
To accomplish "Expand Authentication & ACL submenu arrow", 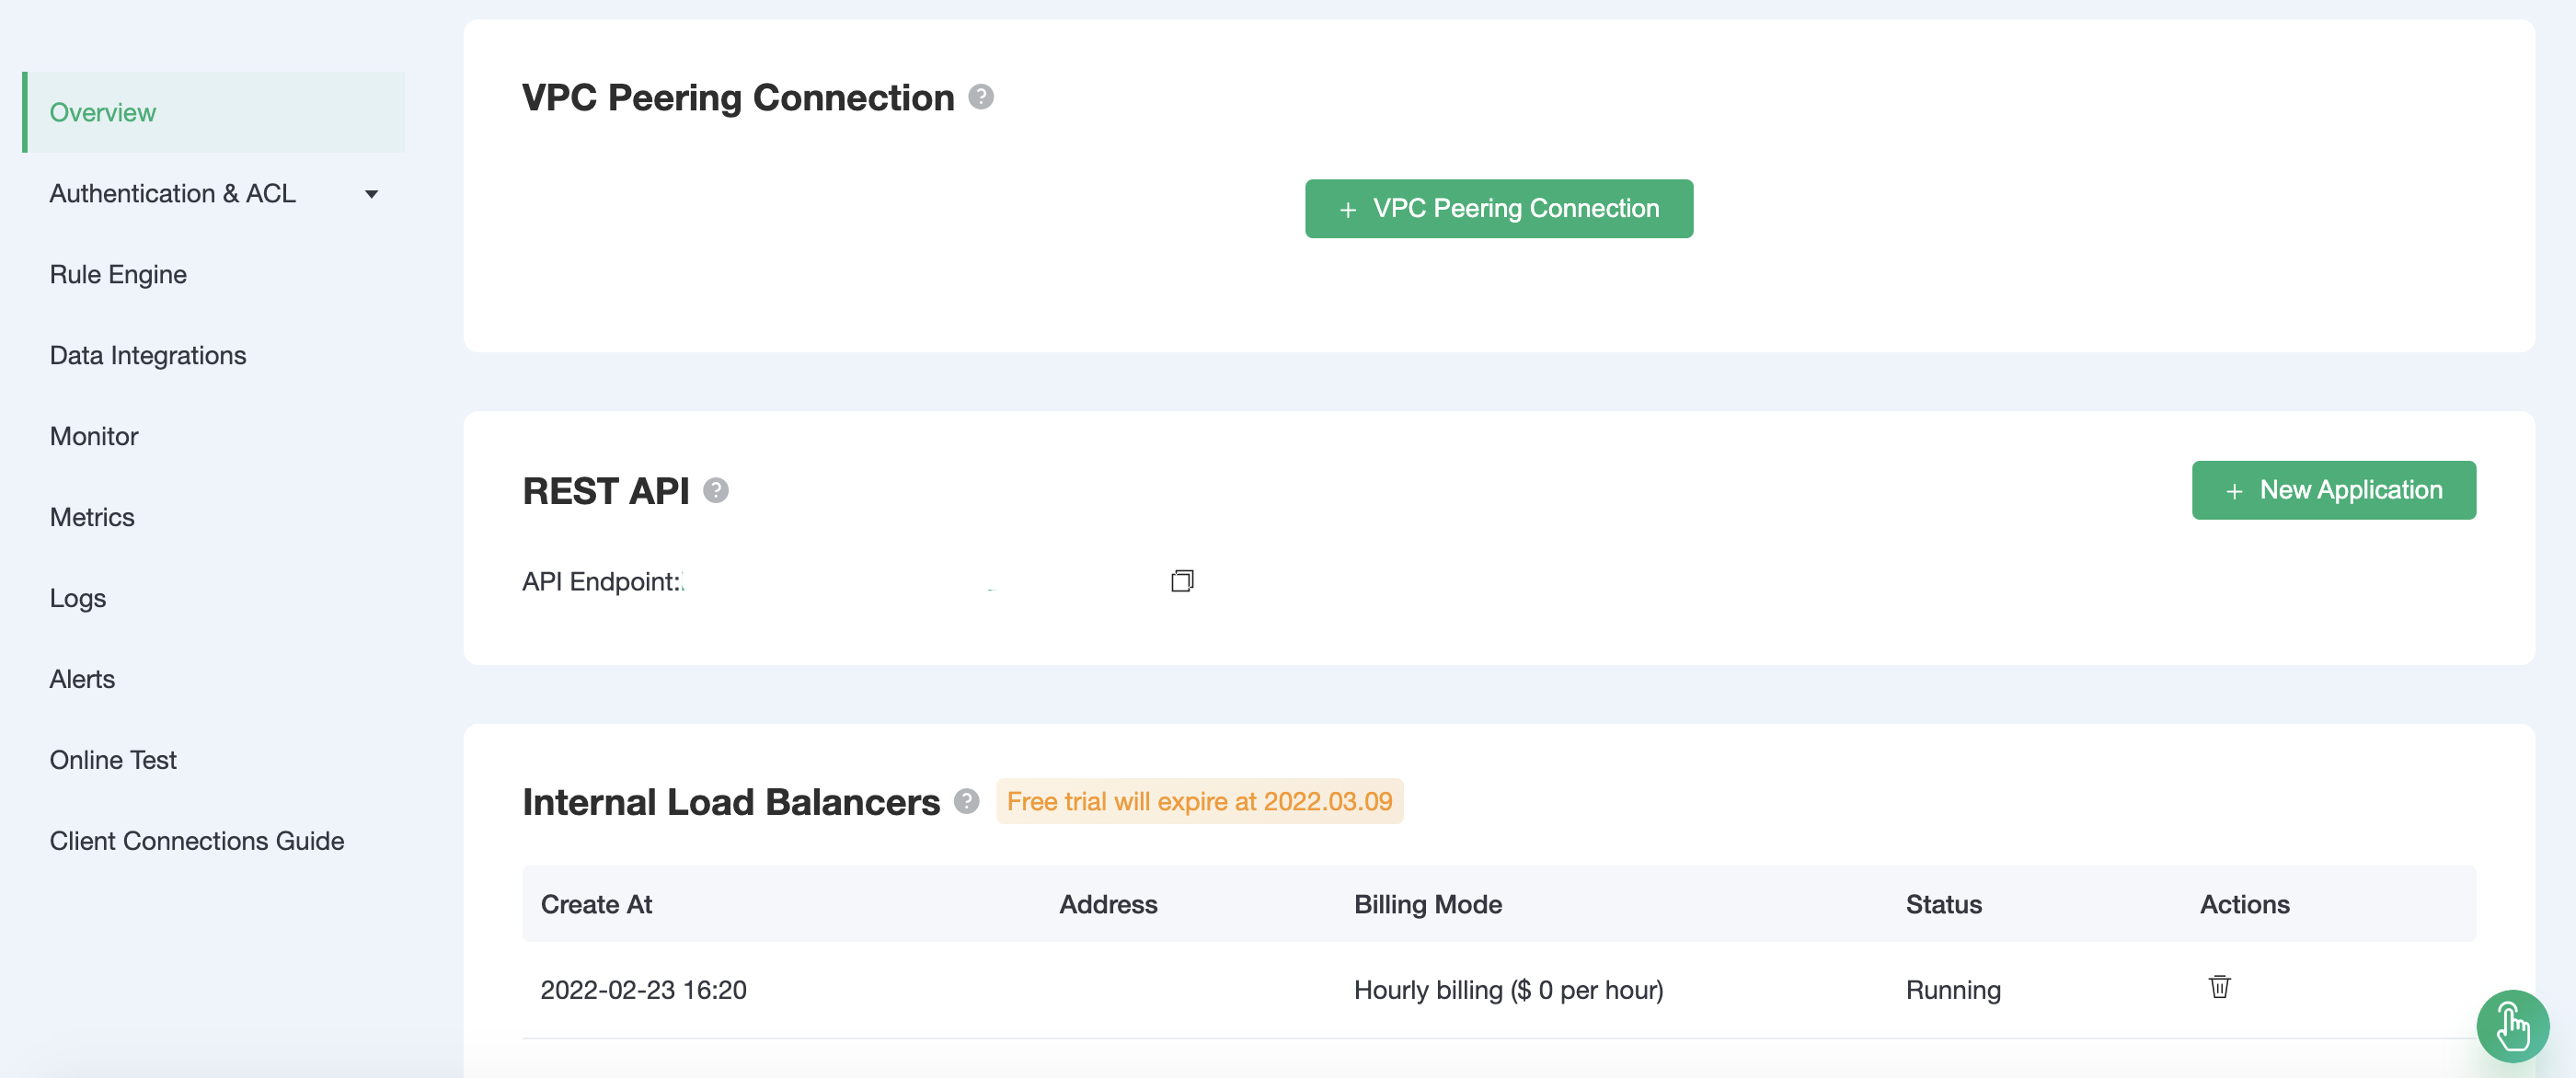I will 371,194.
